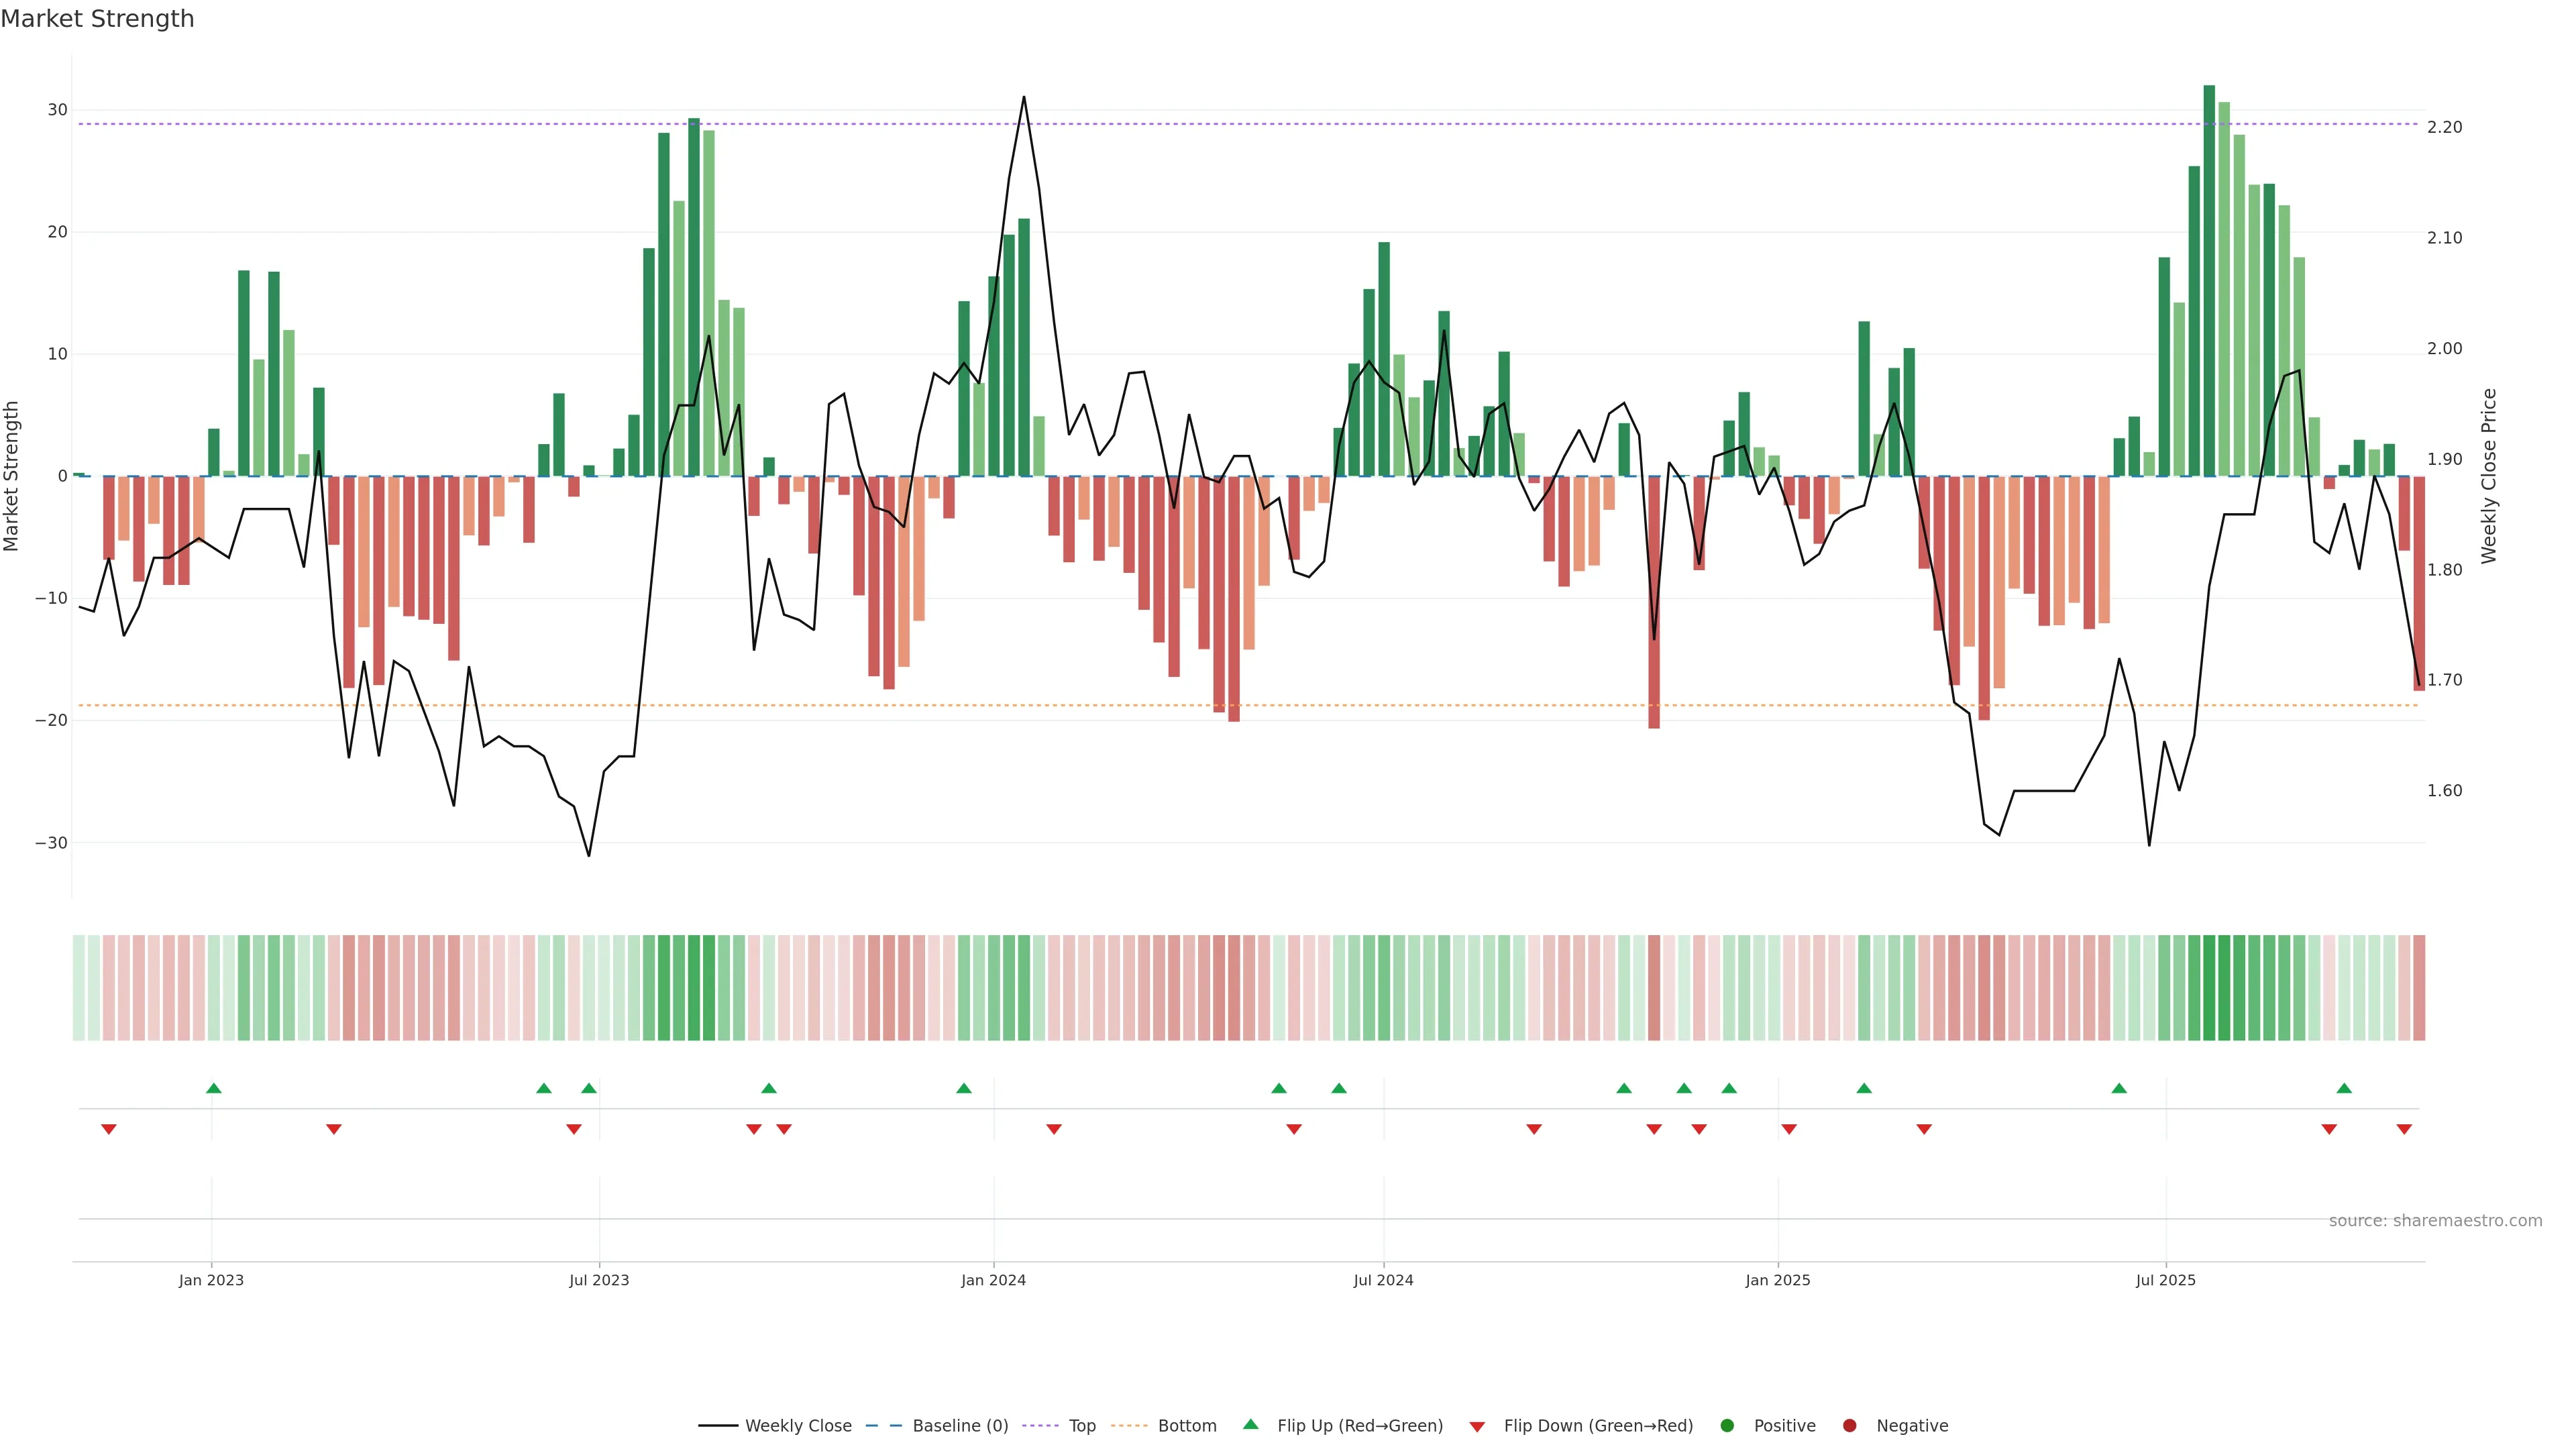The height and width of the screenshot is (1449, 2576).
Task: Click the dark red Negative circle legend icon
Action: tap(1849, 1426)
